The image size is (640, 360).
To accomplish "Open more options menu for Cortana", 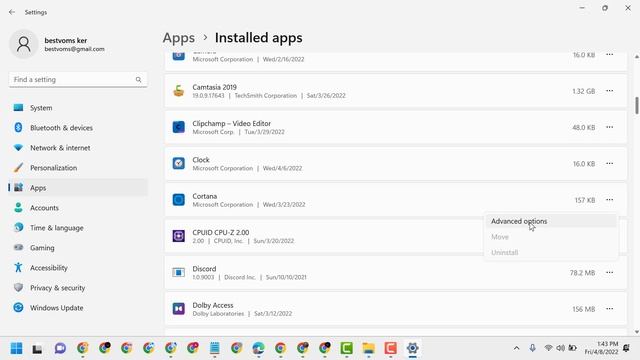I will pos(609,200).
